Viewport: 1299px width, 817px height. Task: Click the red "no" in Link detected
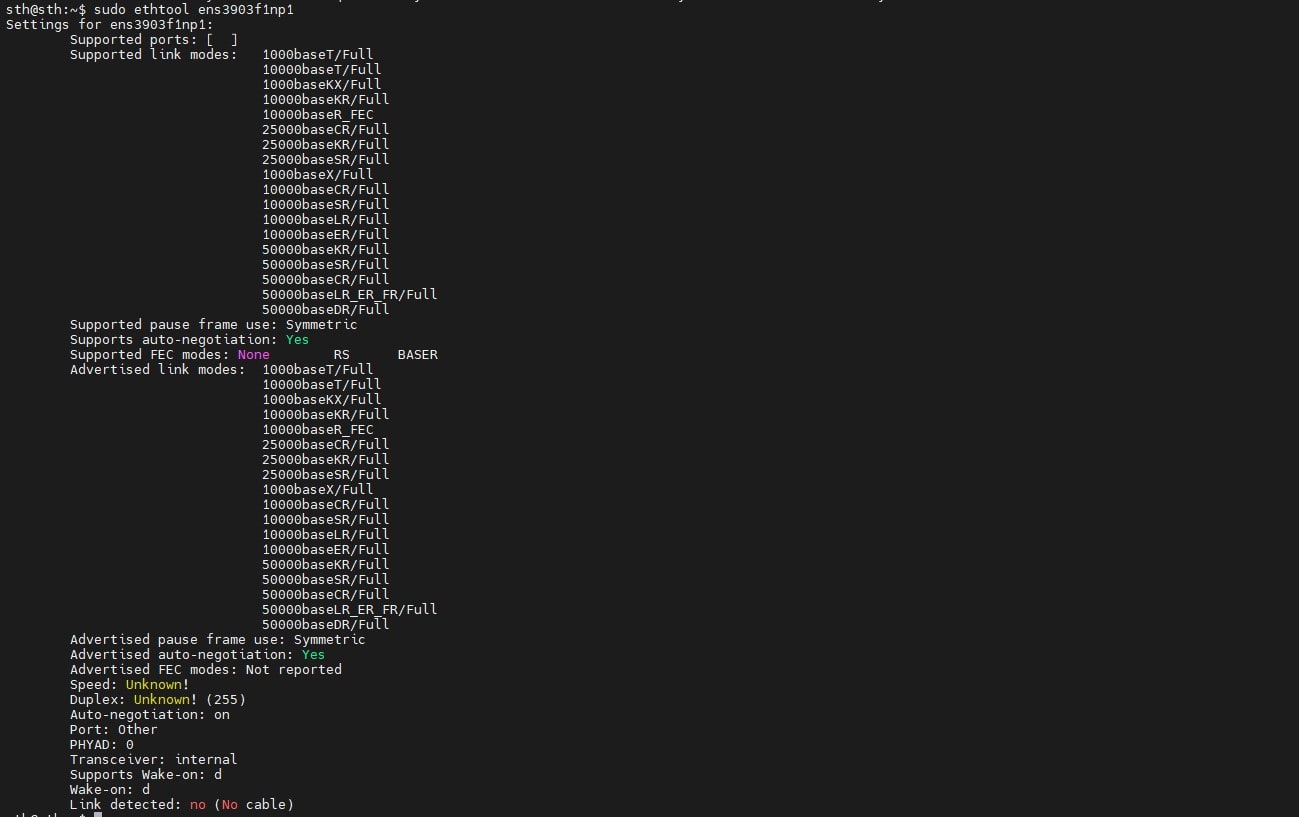[197, 804]
